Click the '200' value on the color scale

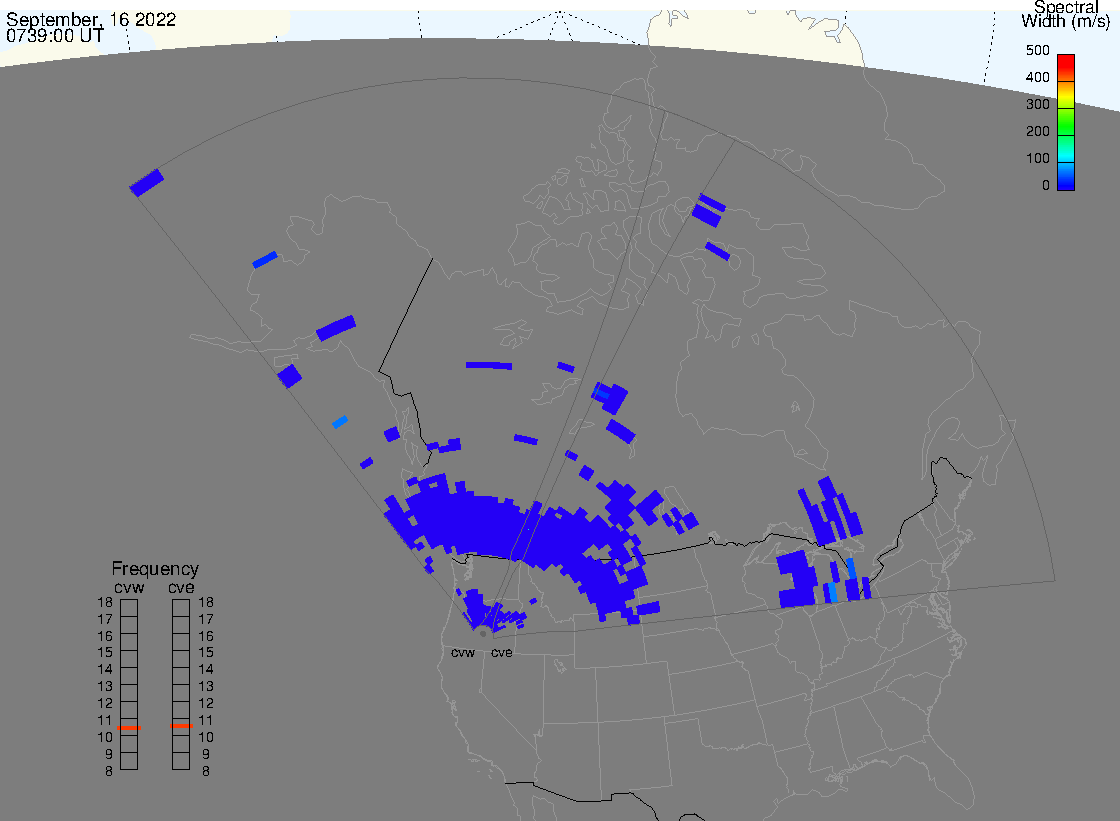click(x=1037, y=131)
